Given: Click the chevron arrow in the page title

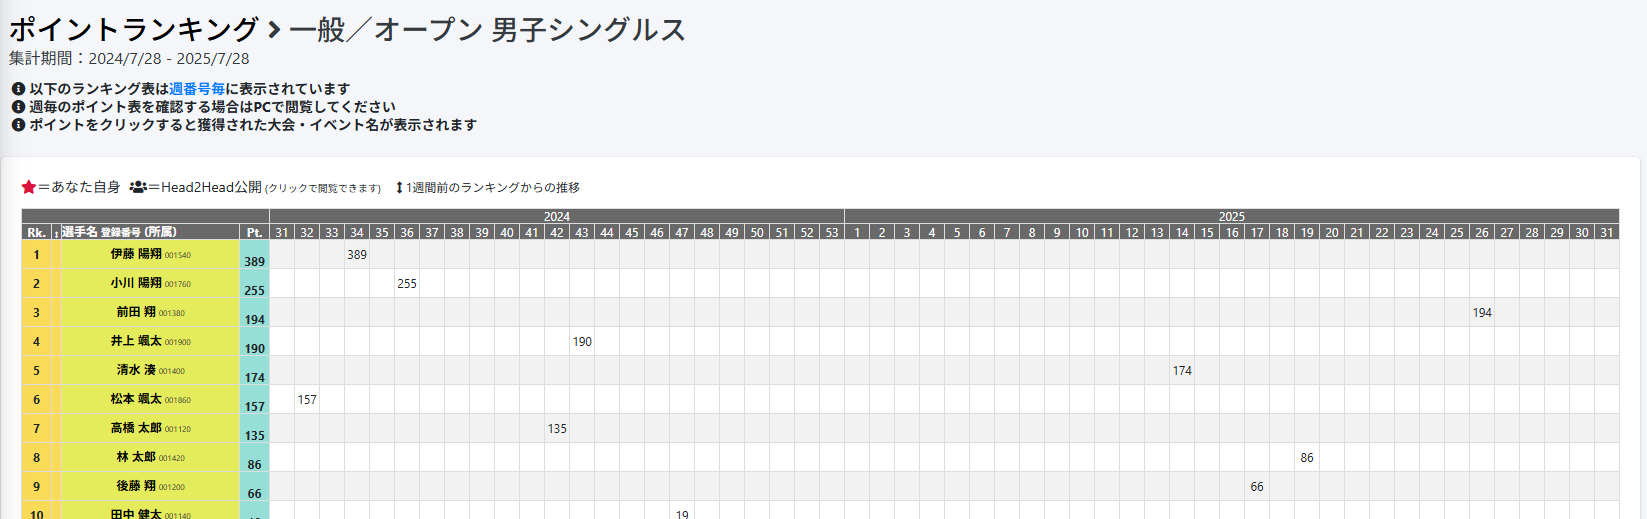Looking at the screenshot, I should [274, 30].
